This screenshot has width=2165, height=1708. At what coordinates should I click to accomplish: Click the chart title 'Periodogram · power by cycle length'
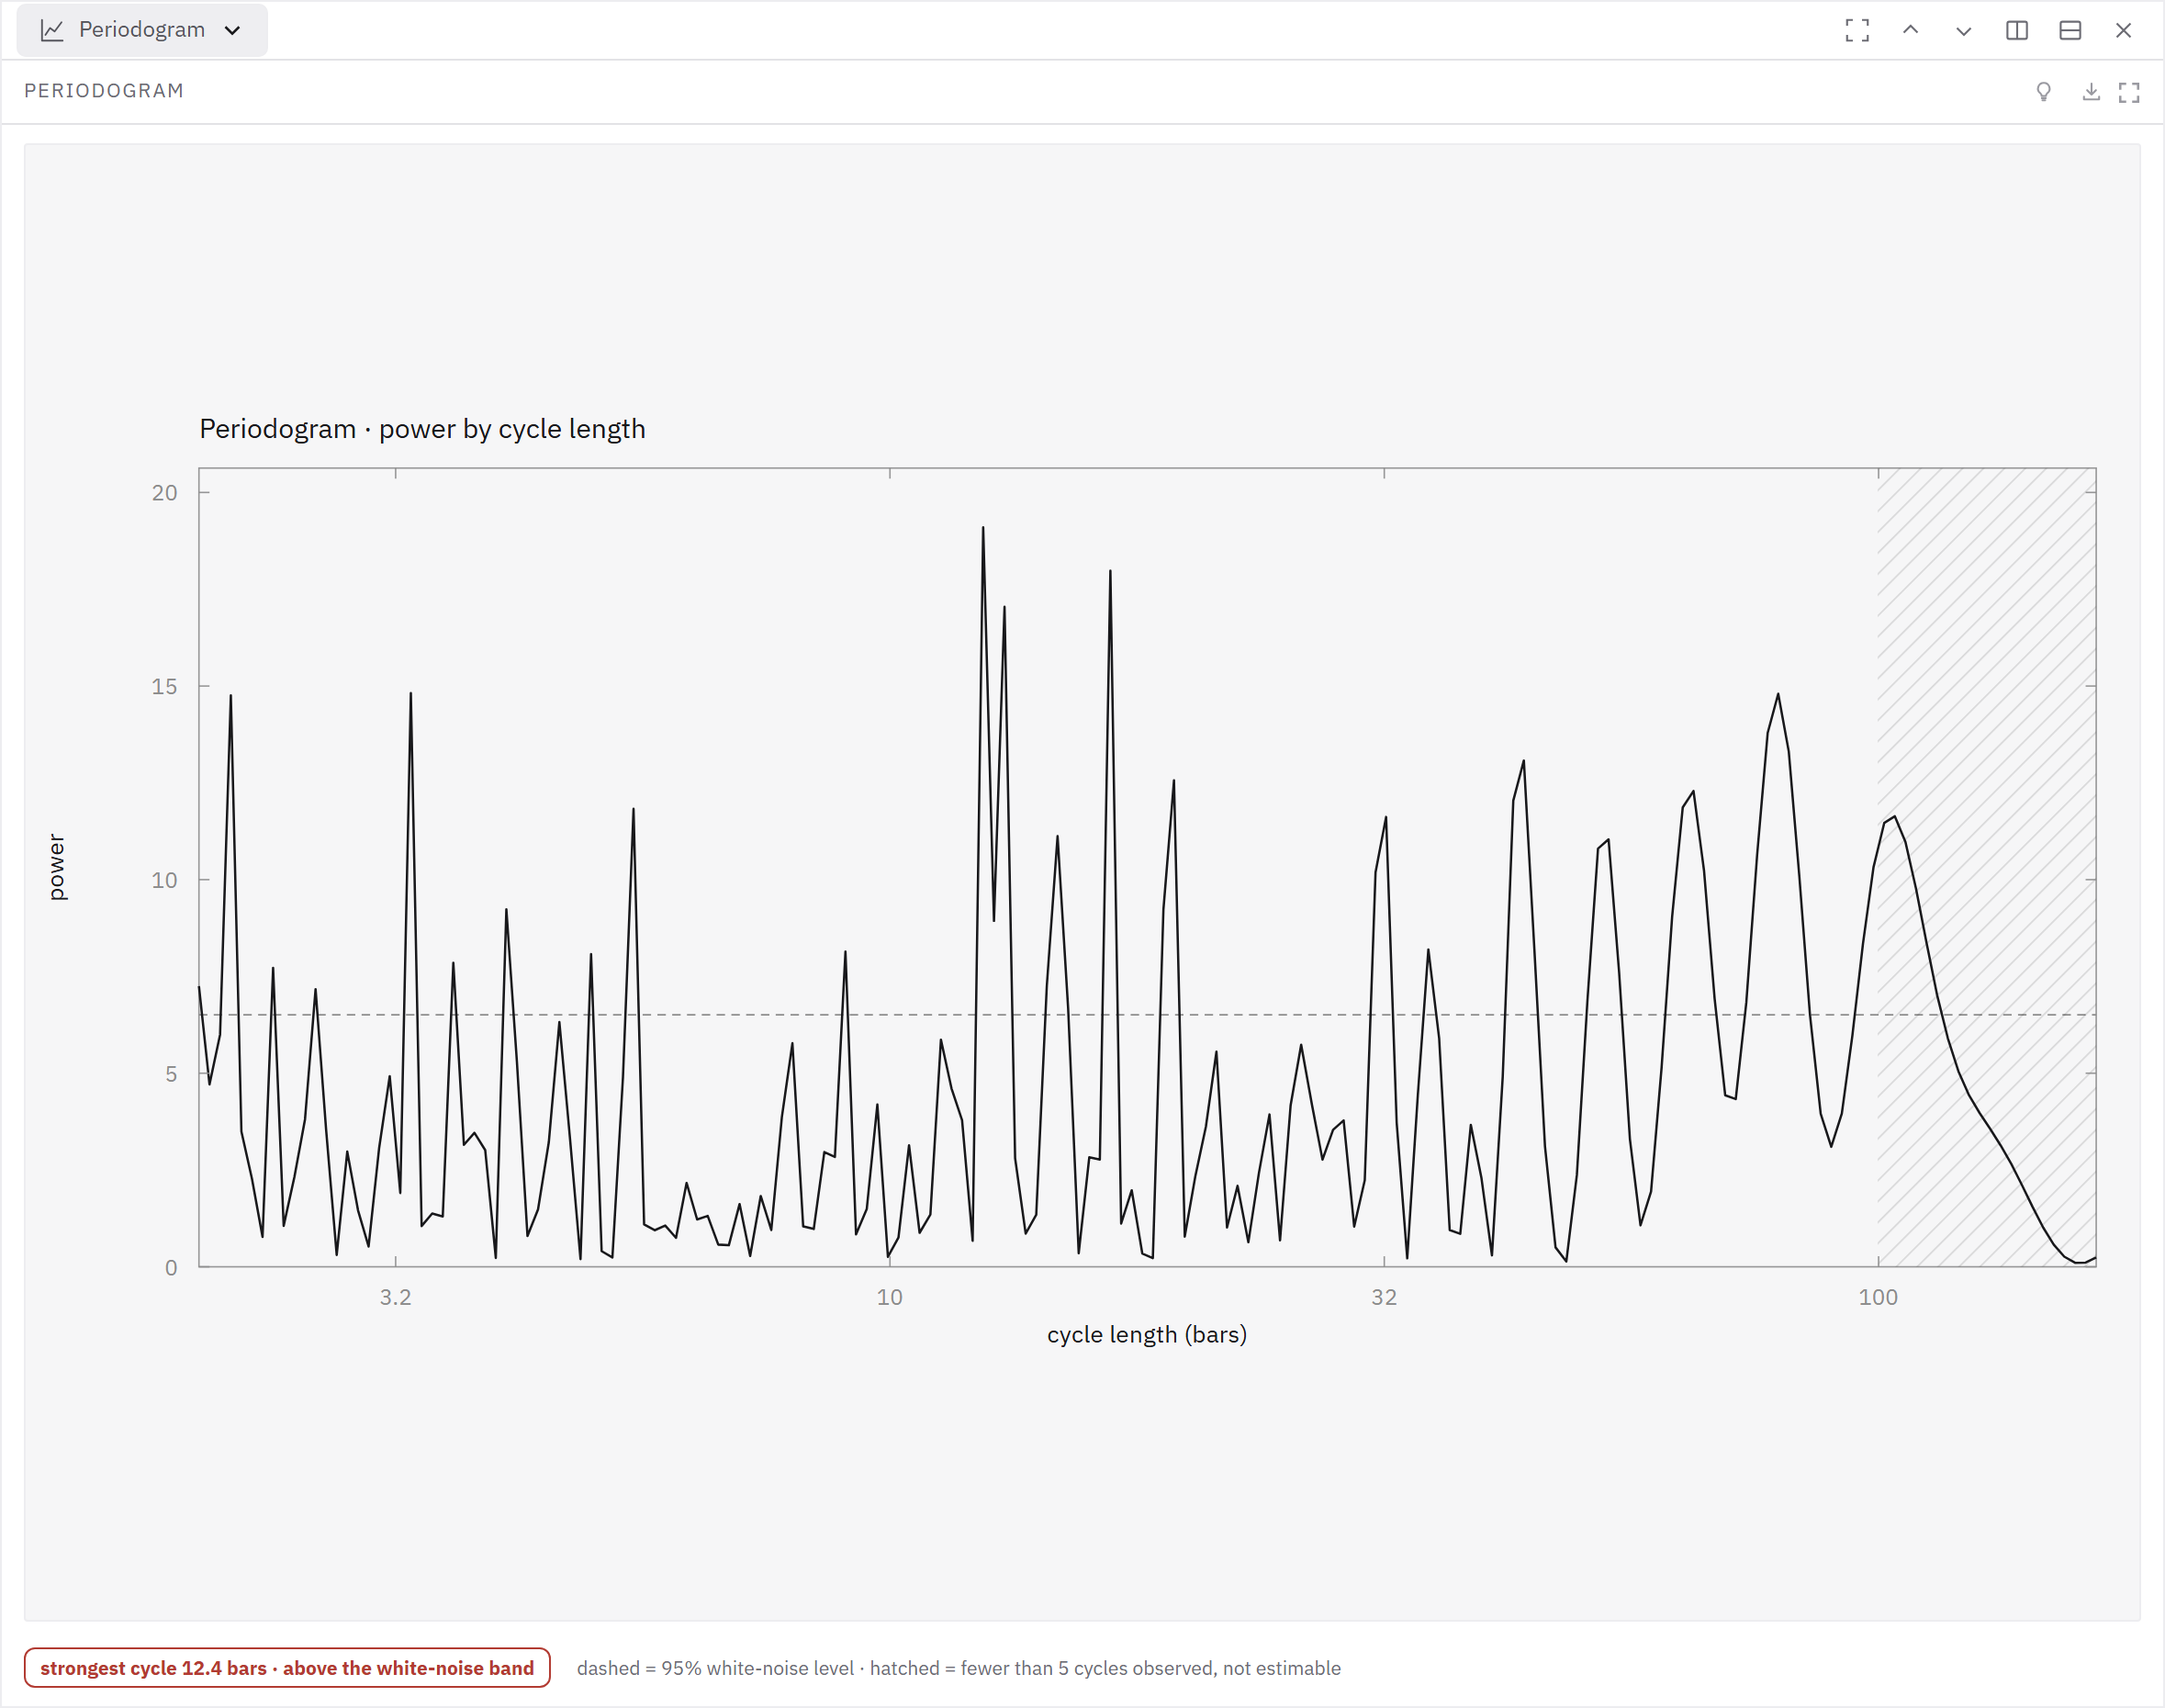coord(422,429)
